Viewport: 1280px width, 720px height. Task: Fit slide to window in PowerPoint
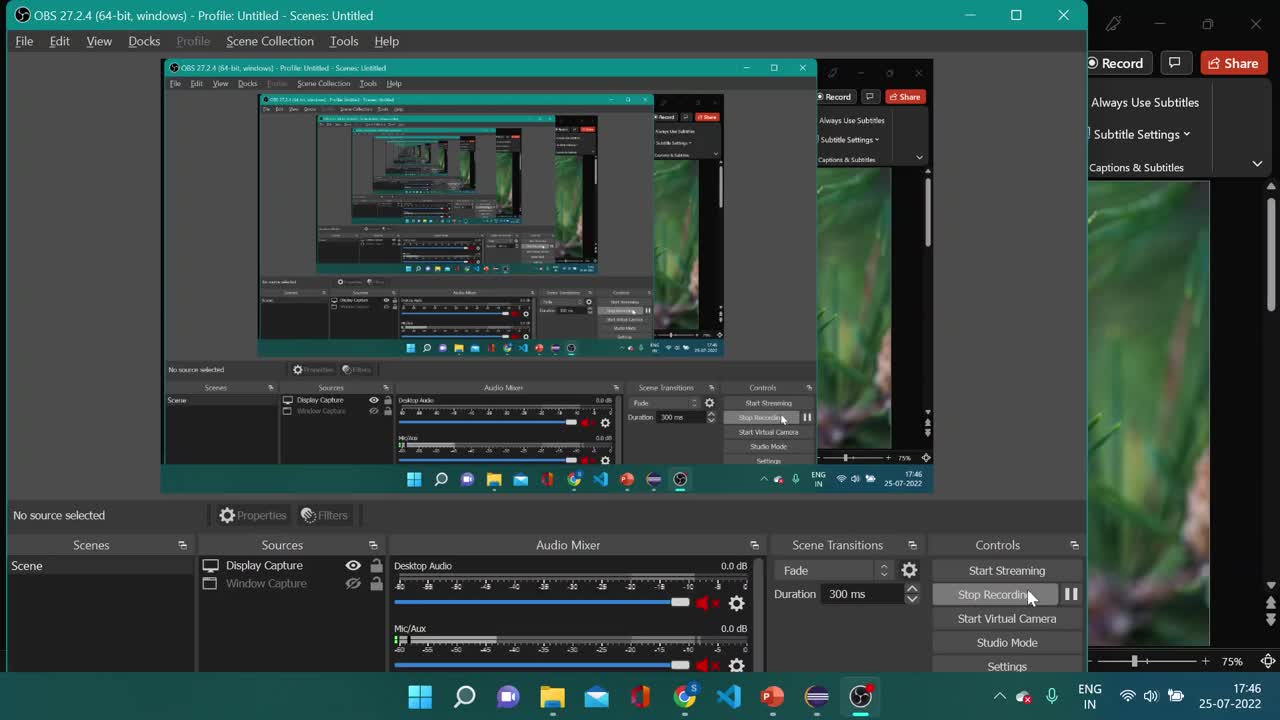(1268, 661)
